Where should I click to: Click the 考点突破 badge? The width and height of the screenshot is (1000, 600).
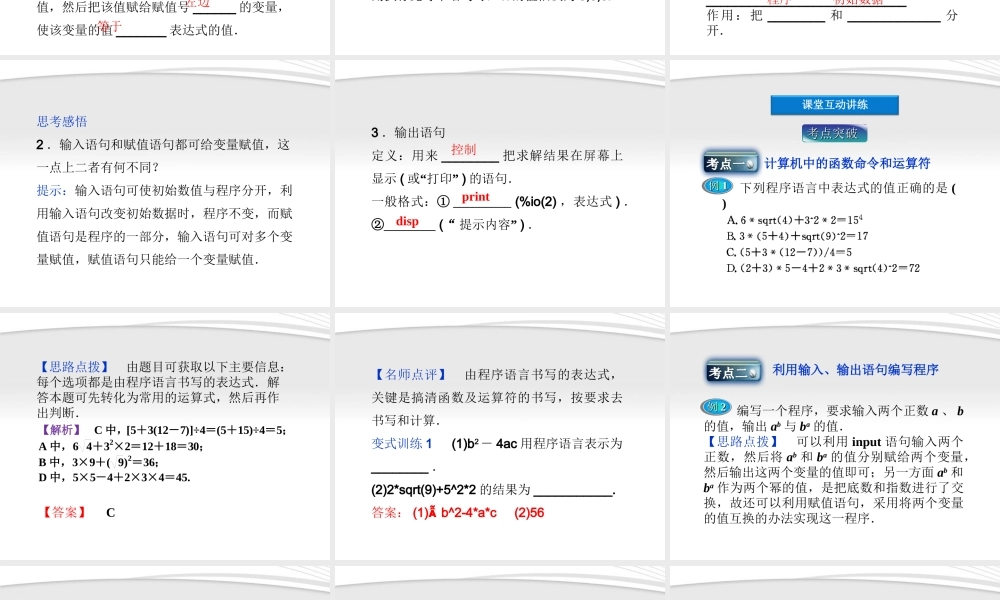pos(834,133)
